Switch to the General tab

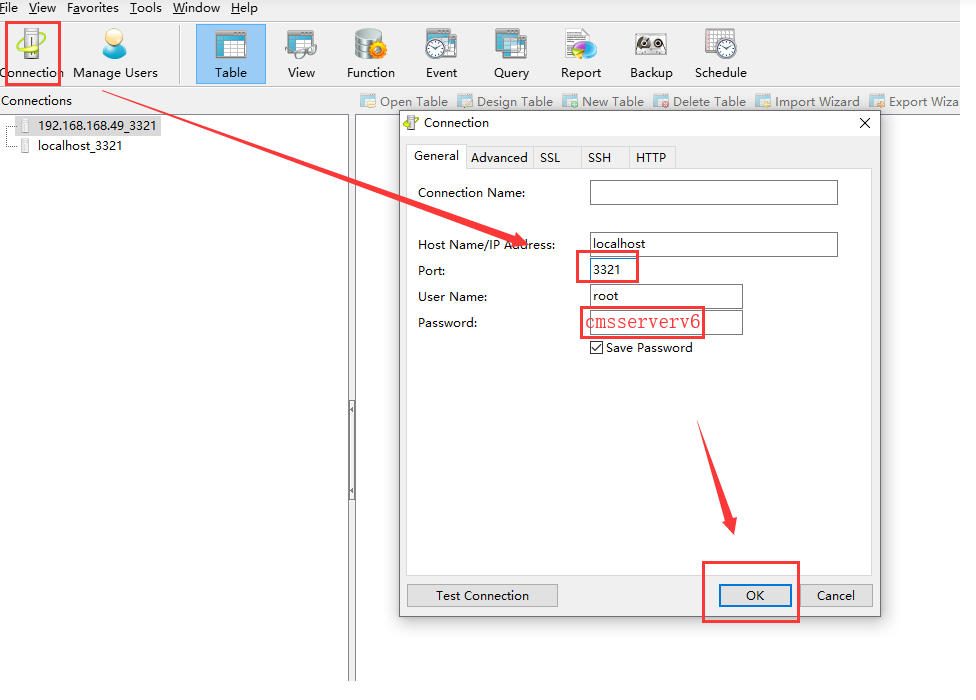click(x=436, y=156)
